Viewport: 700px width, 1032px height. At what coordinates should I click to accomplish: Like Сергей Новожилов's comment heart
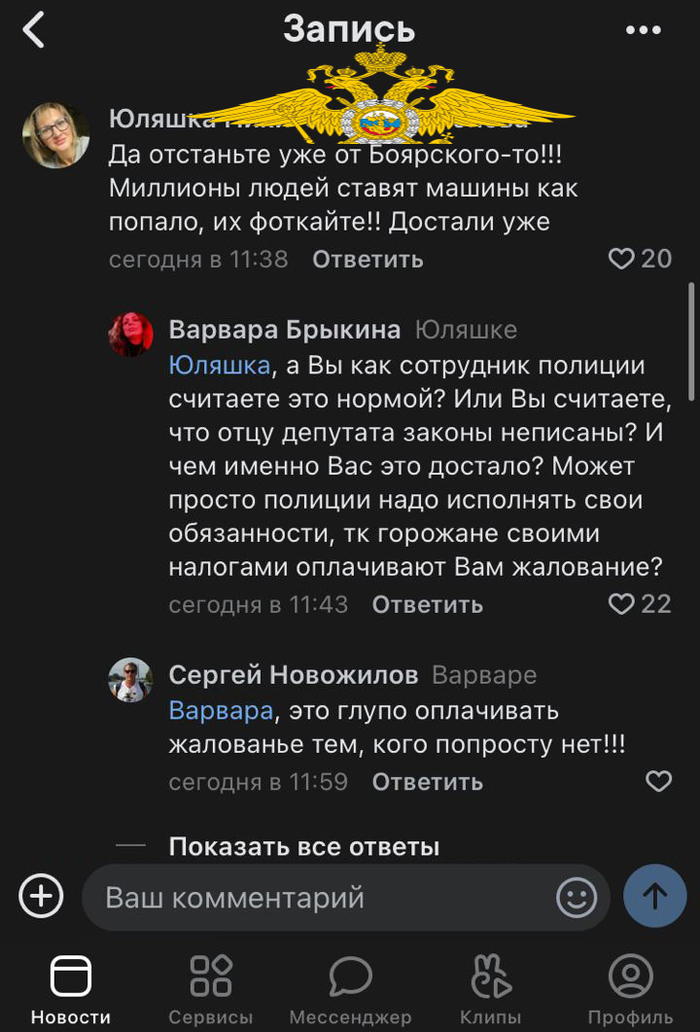coord(658,781)
